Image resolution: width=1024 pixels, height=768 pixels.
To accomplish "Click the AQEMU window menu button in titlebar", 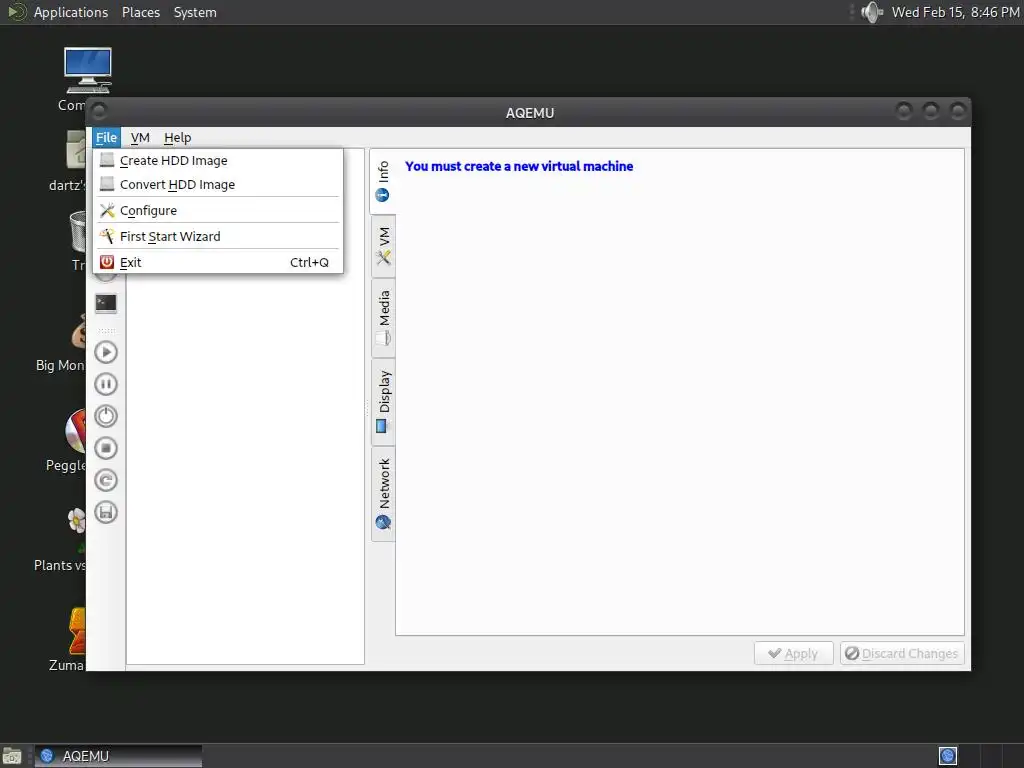I will 99,111.
